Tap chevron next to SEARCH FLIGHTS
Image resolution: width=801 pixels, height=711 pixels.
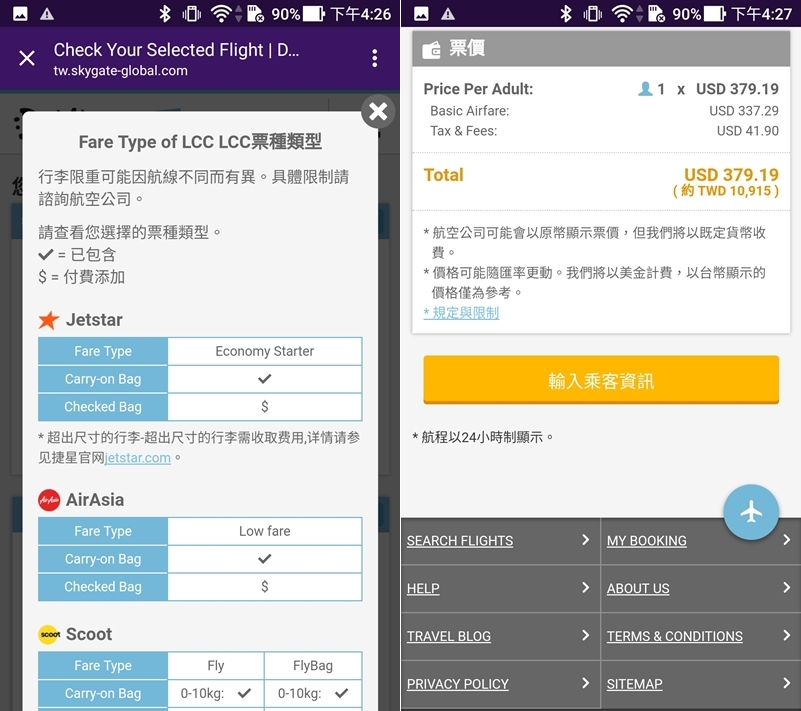[585, 540]
